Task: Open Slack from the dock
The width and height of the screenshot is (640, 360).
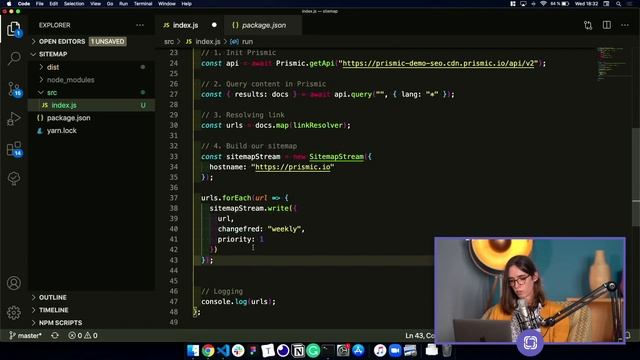Action: (238, 350)
